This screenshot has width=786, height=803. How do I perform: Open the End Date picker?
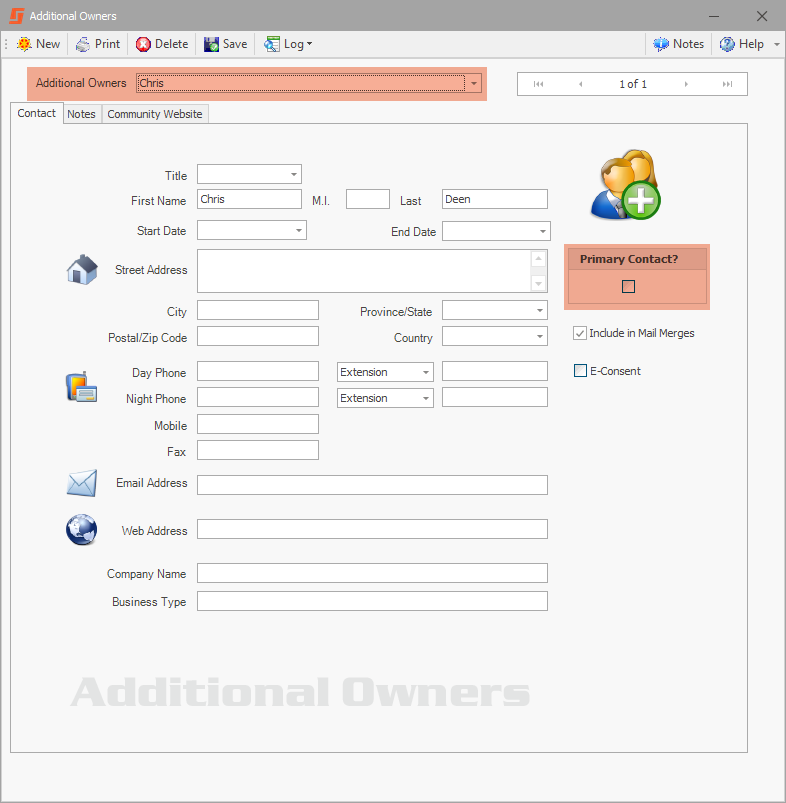(x=543, y=231)
